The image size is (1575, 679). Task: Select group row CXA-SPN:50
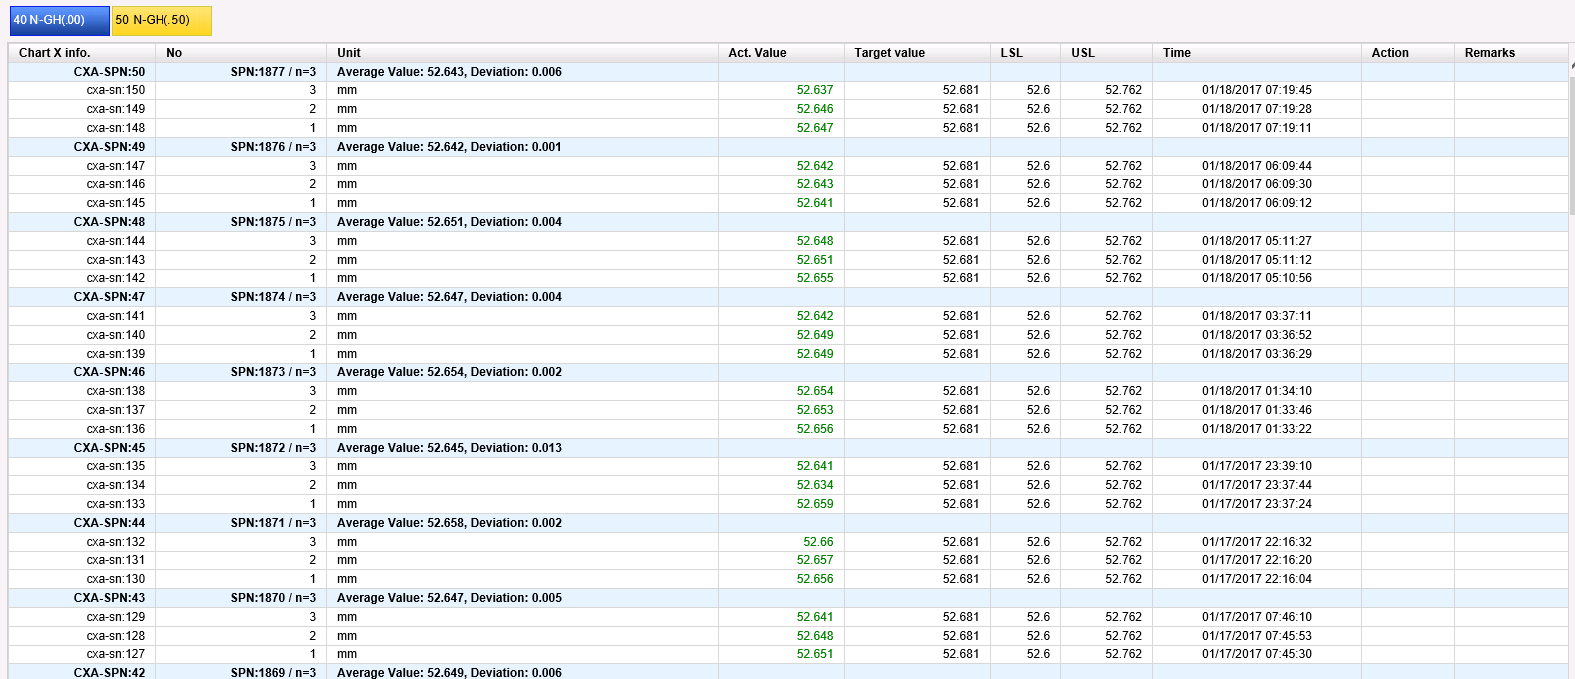pos(788,72)
